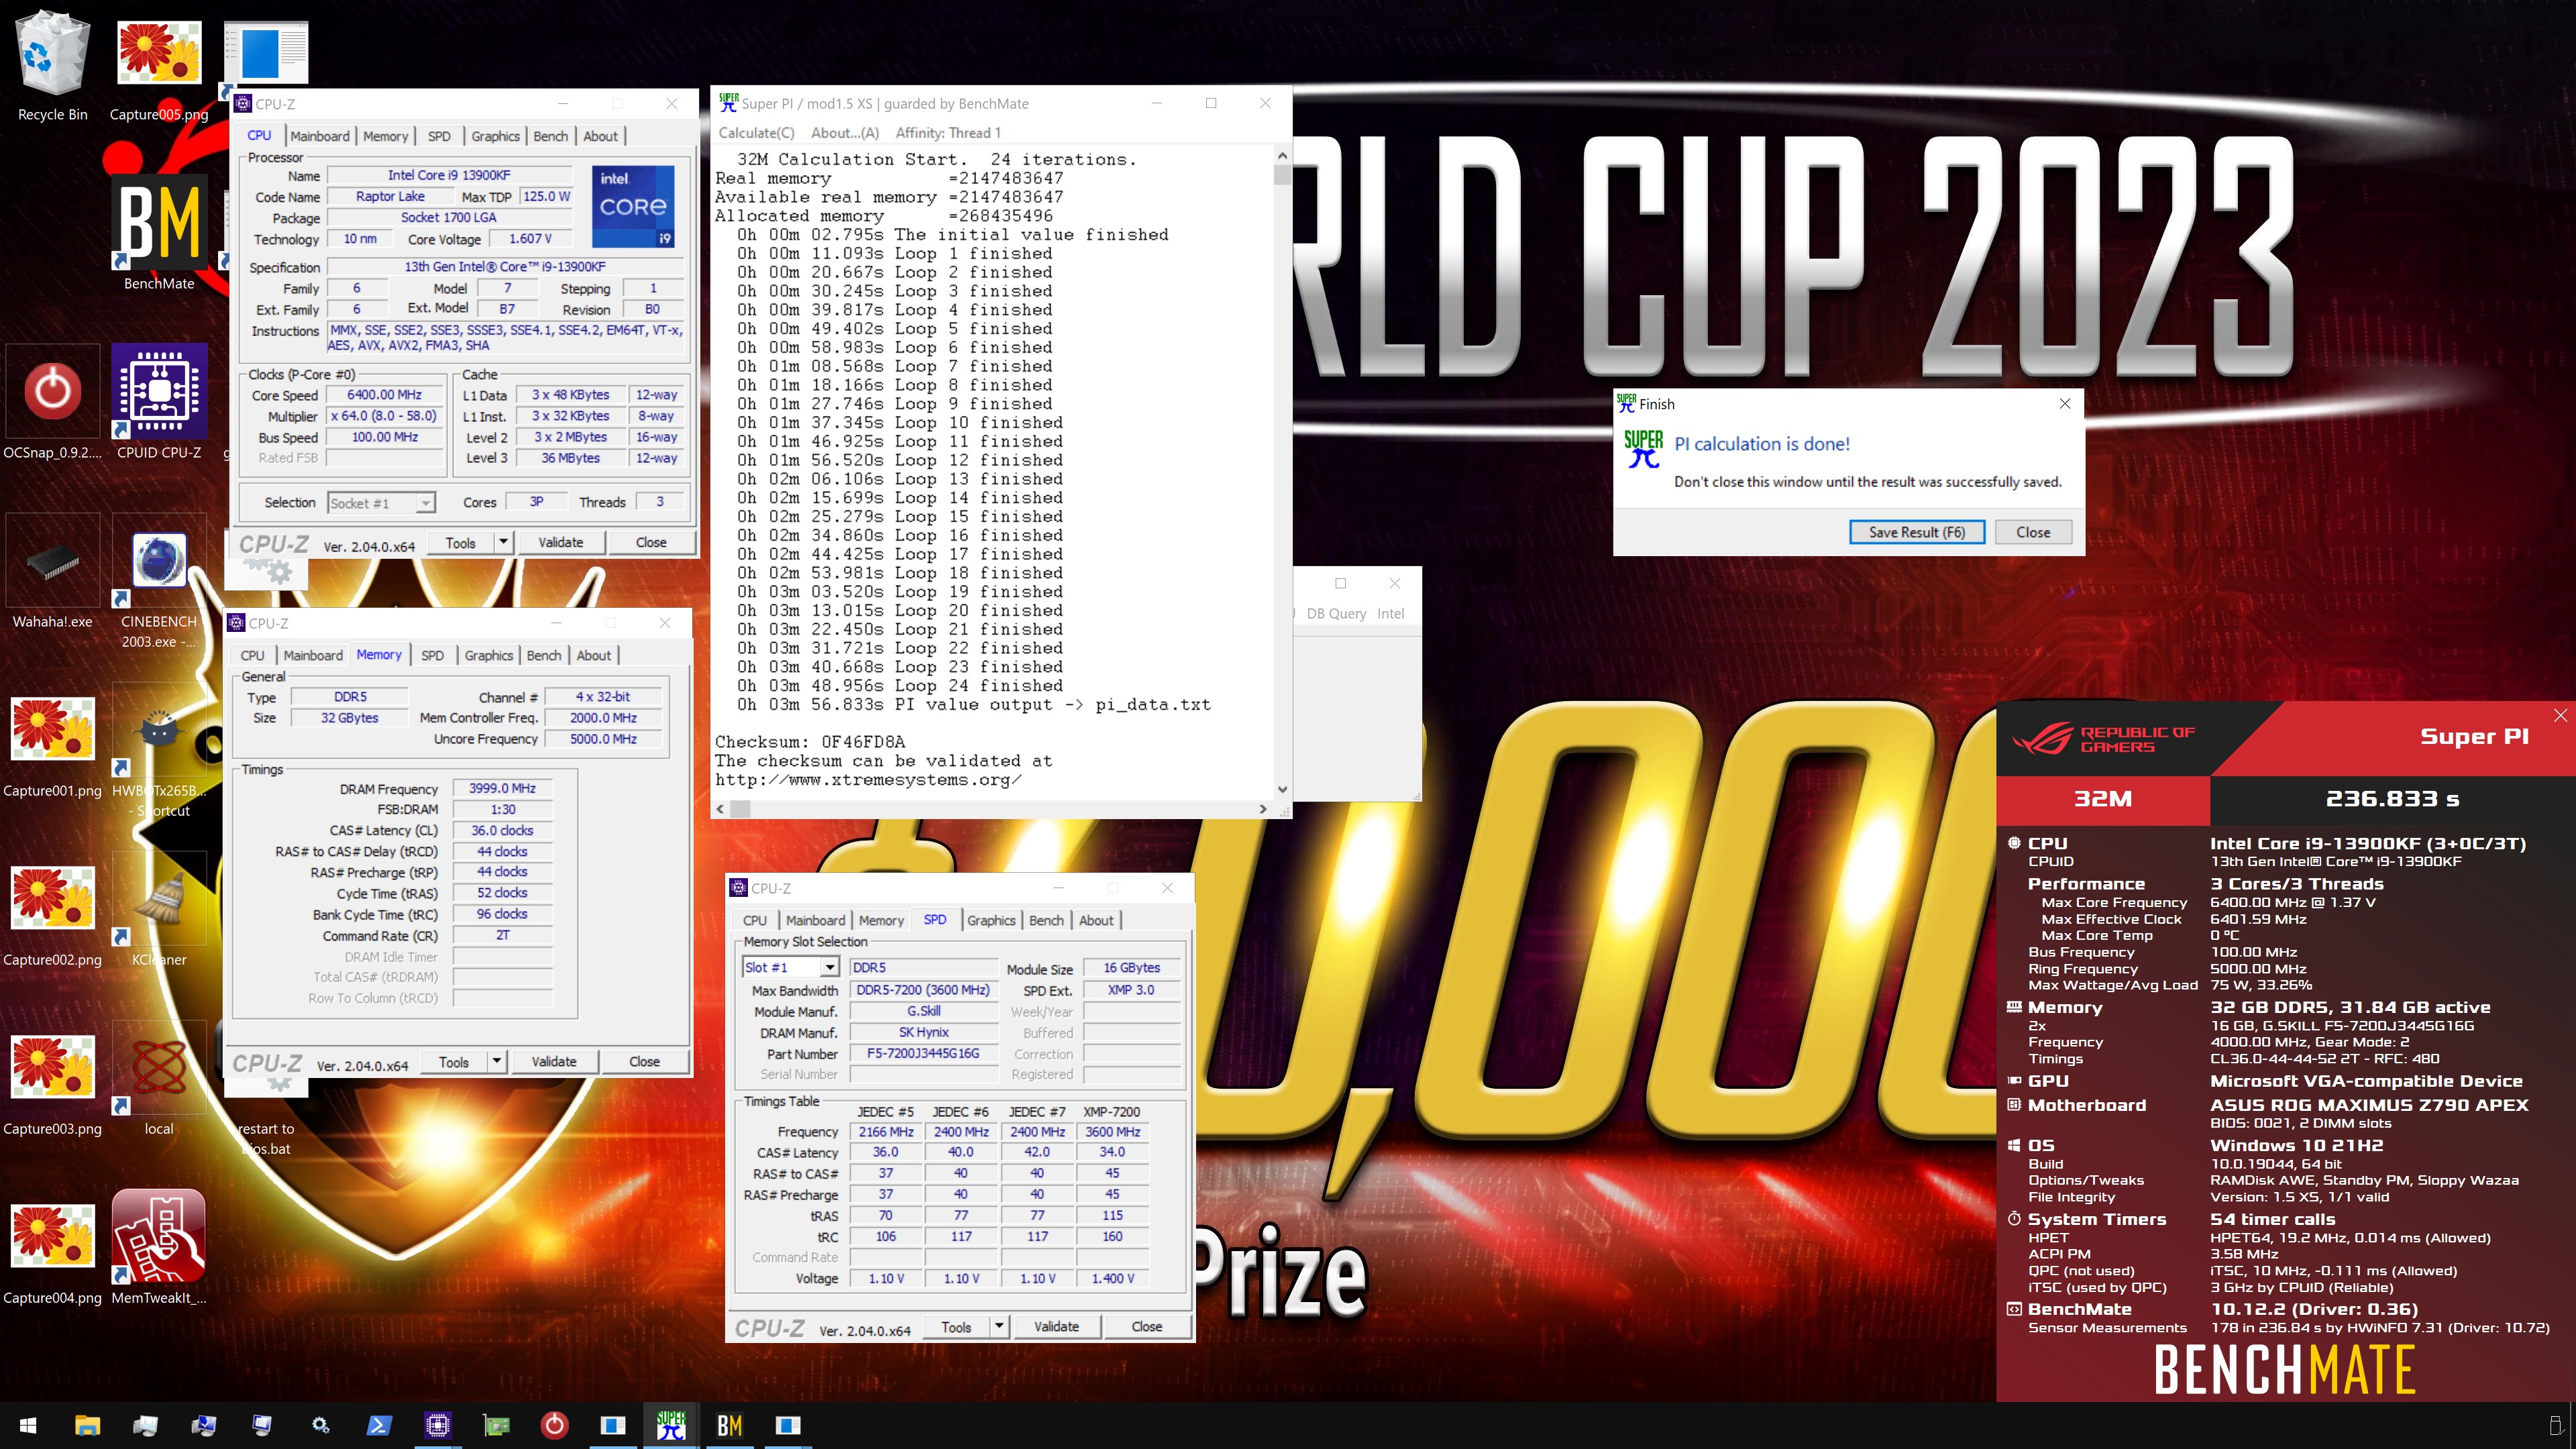
Task: Open Capture005.png on the desktop
Action: 159,66
